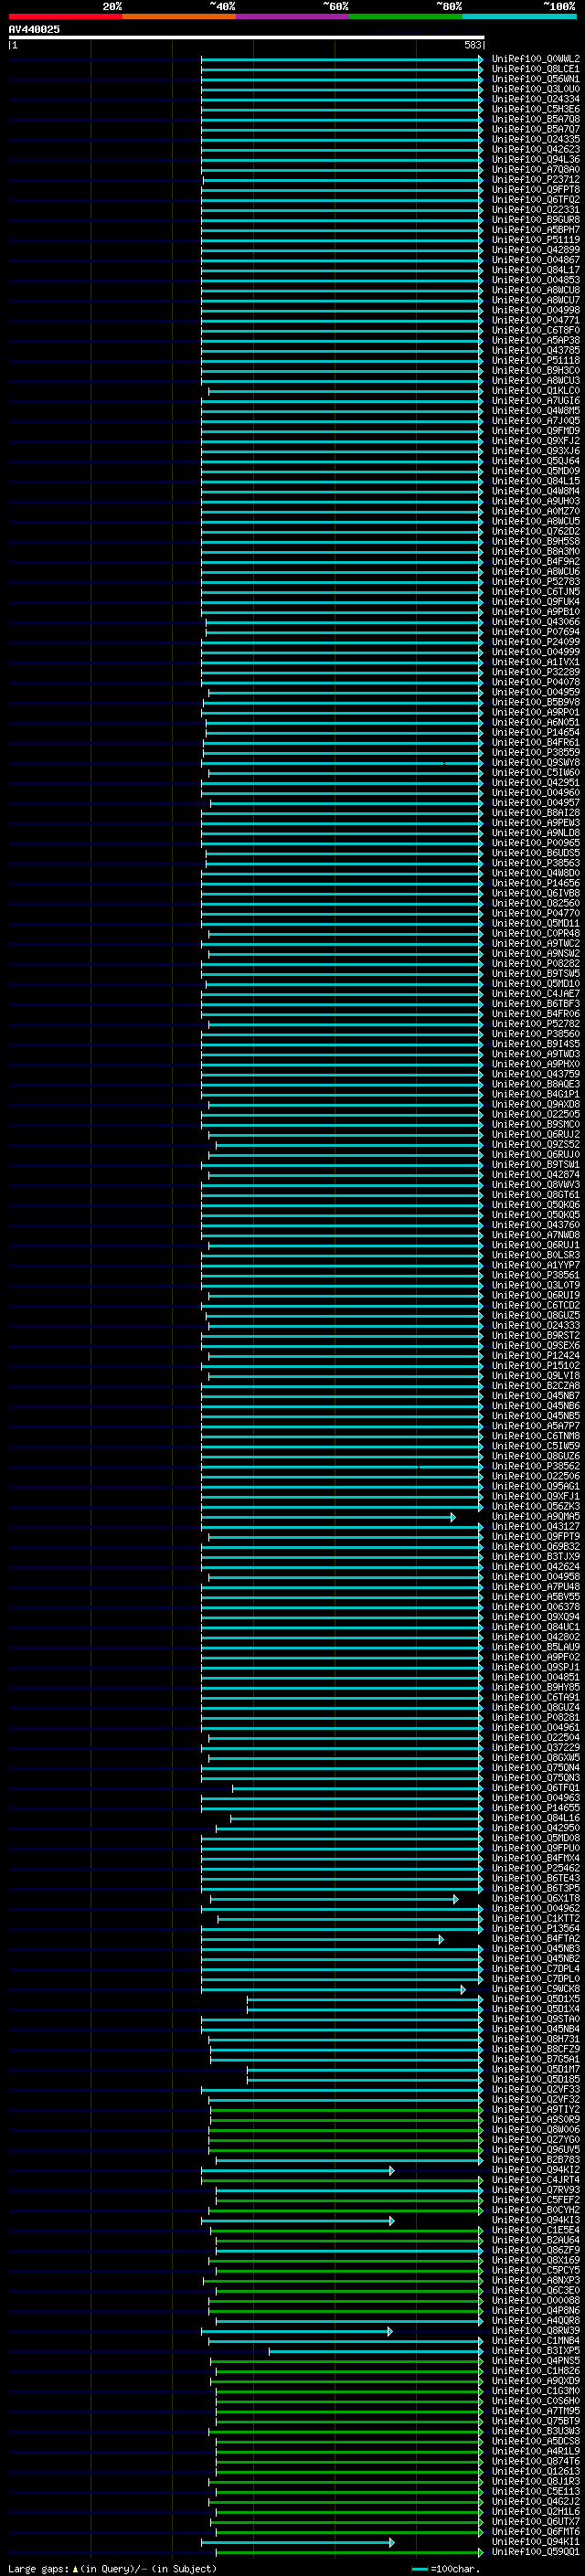This screenshot has width=585, height=2576.
Task: Click the purple ~60% identity legend swatch
Action: tap(293, 16)
